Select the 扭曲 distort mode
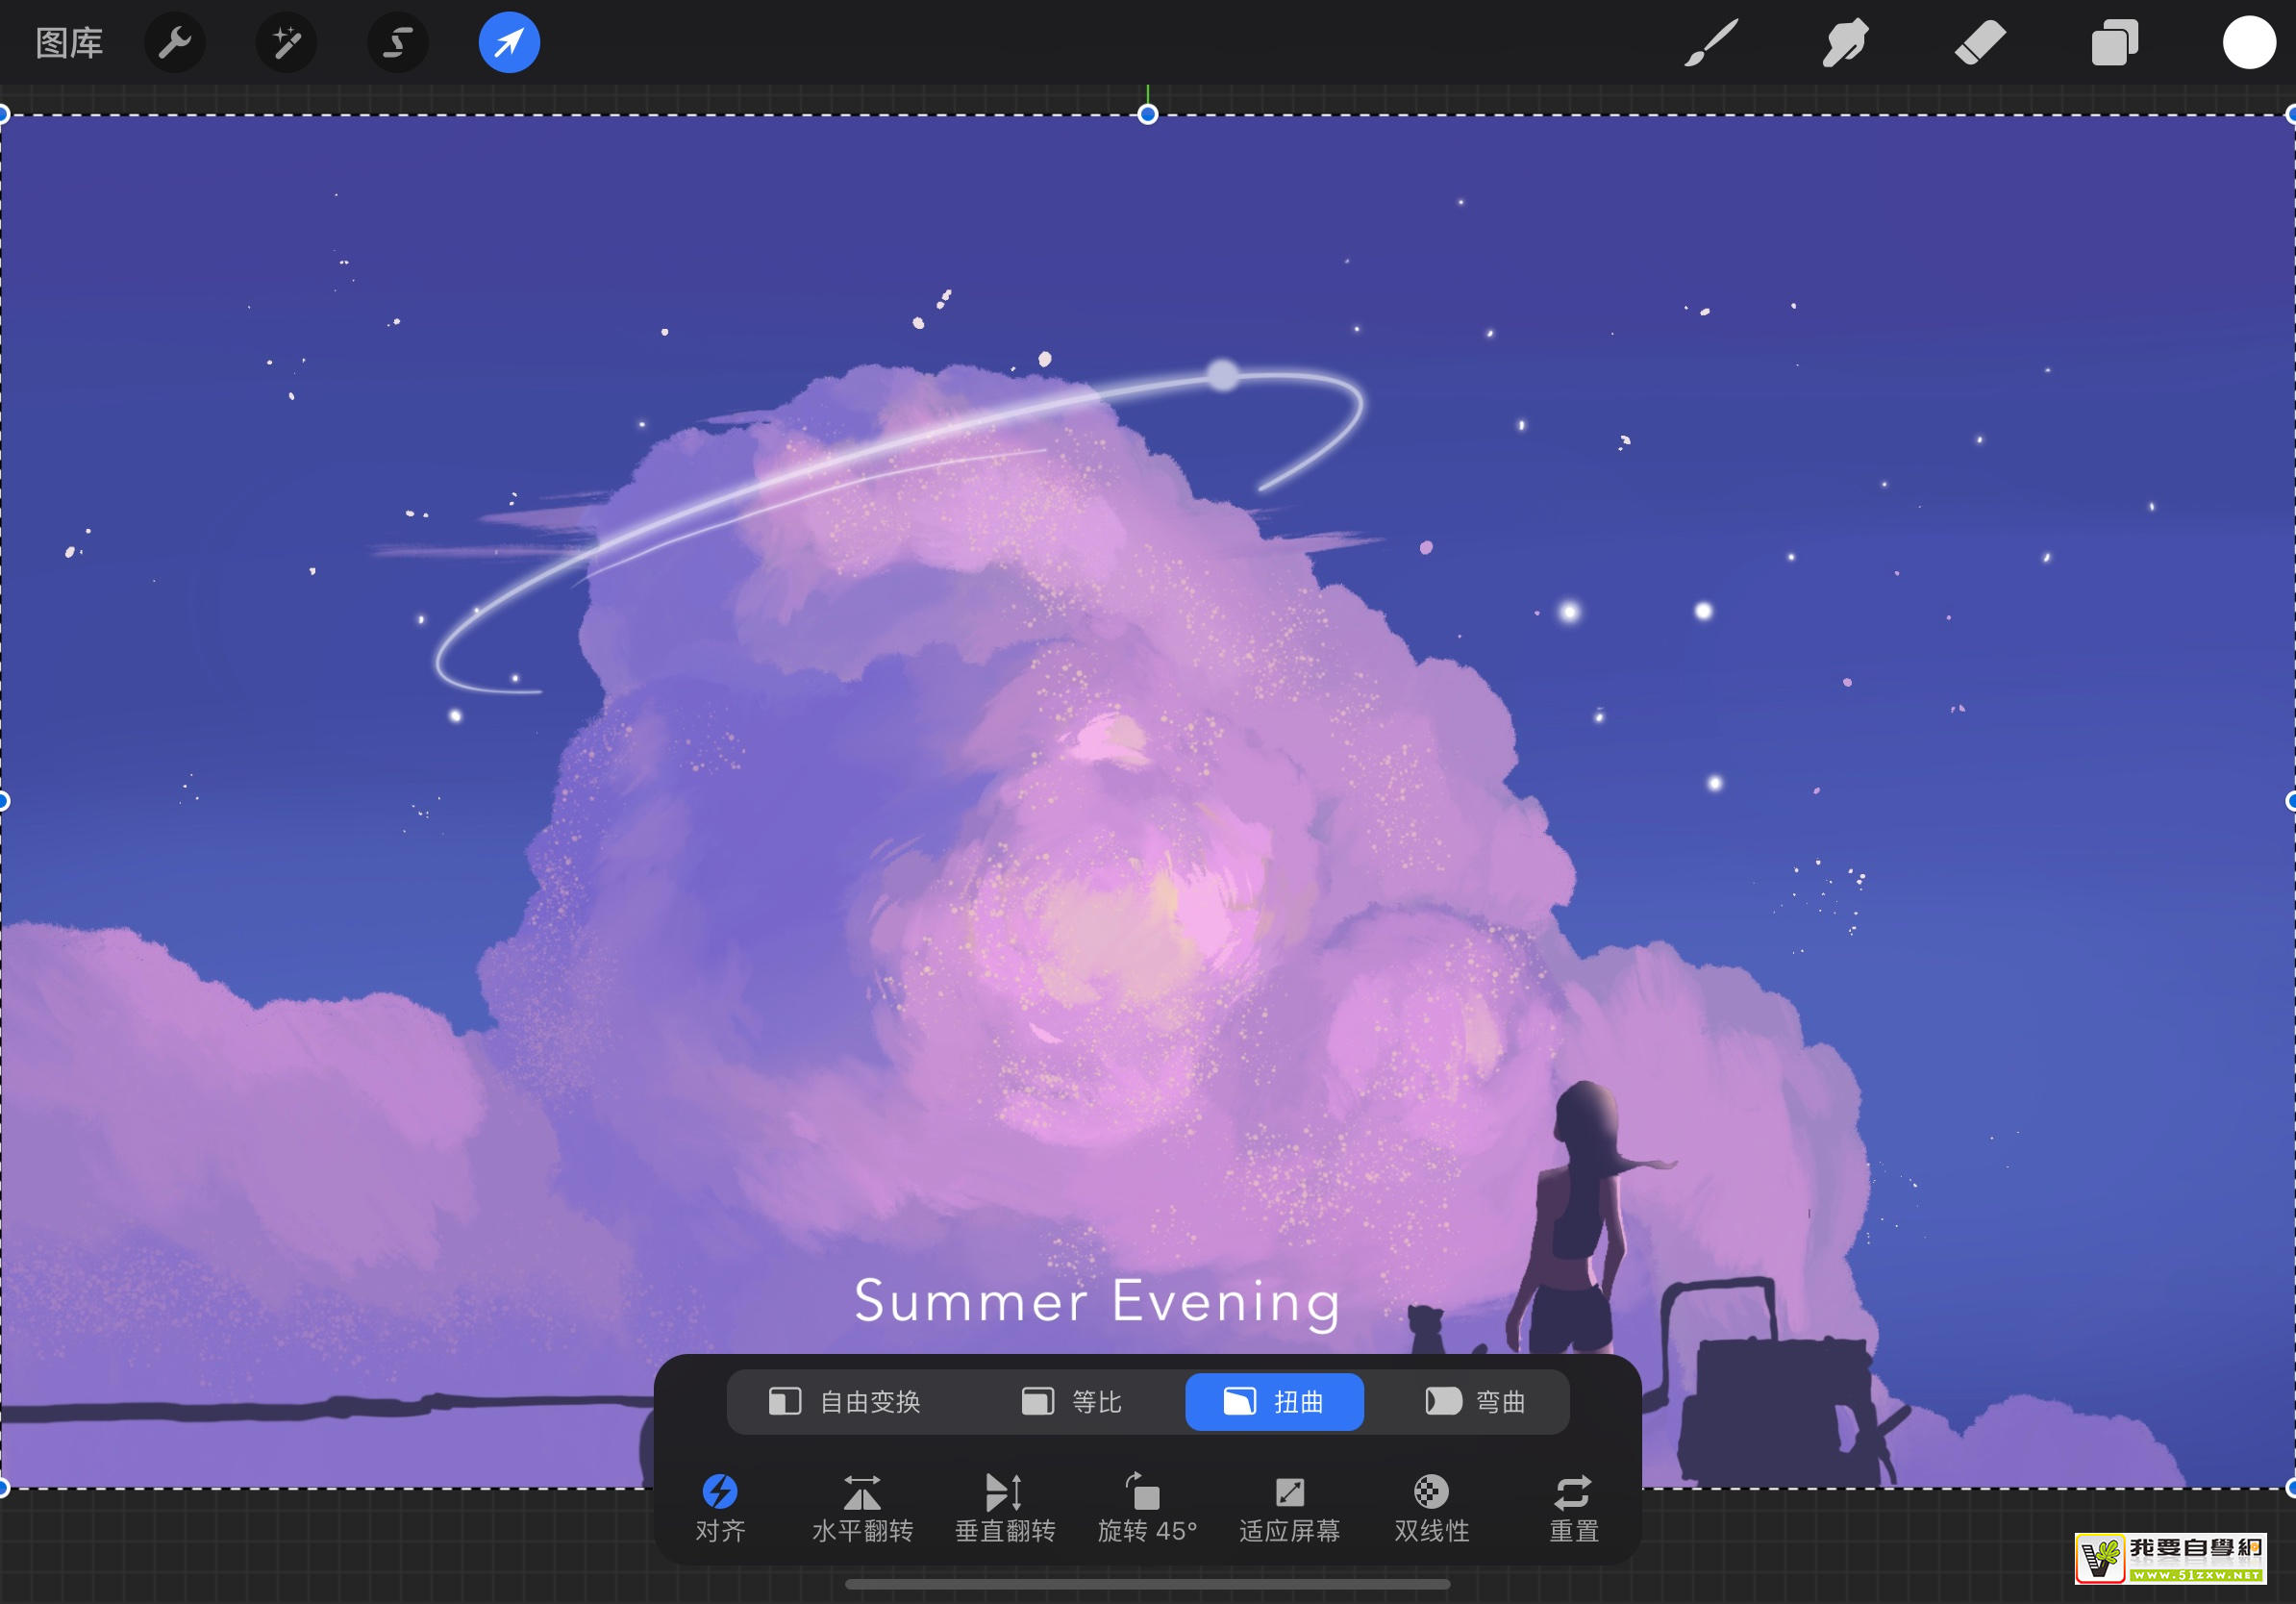This screenshot has height=1604, width=2296. pos(1274,1401)
